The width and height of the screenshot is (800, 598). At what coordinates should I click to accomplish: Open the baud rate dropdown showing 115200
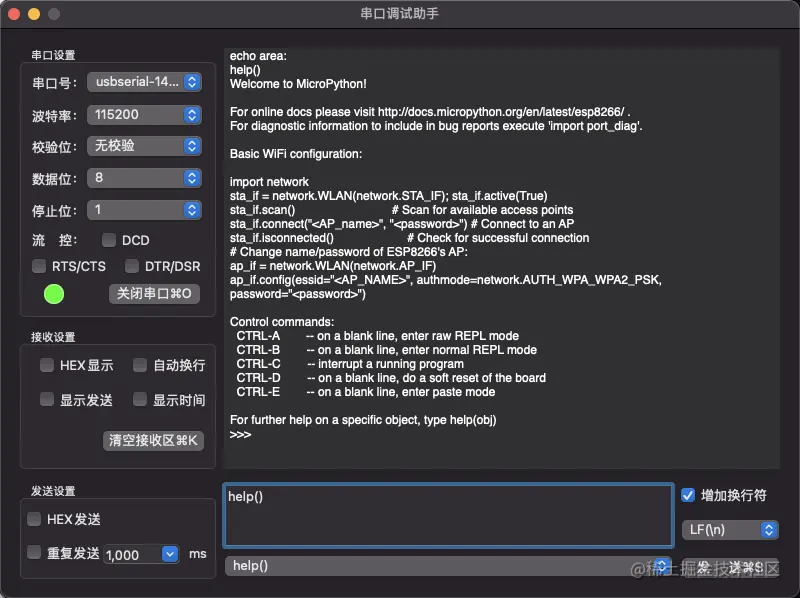click(x=144, y=114)
